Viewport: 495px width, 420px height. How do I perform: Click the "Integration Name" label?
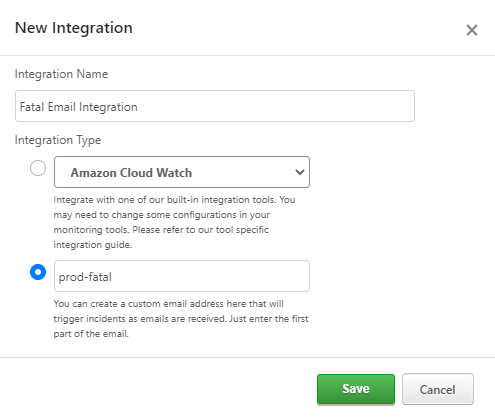[61, 74]
